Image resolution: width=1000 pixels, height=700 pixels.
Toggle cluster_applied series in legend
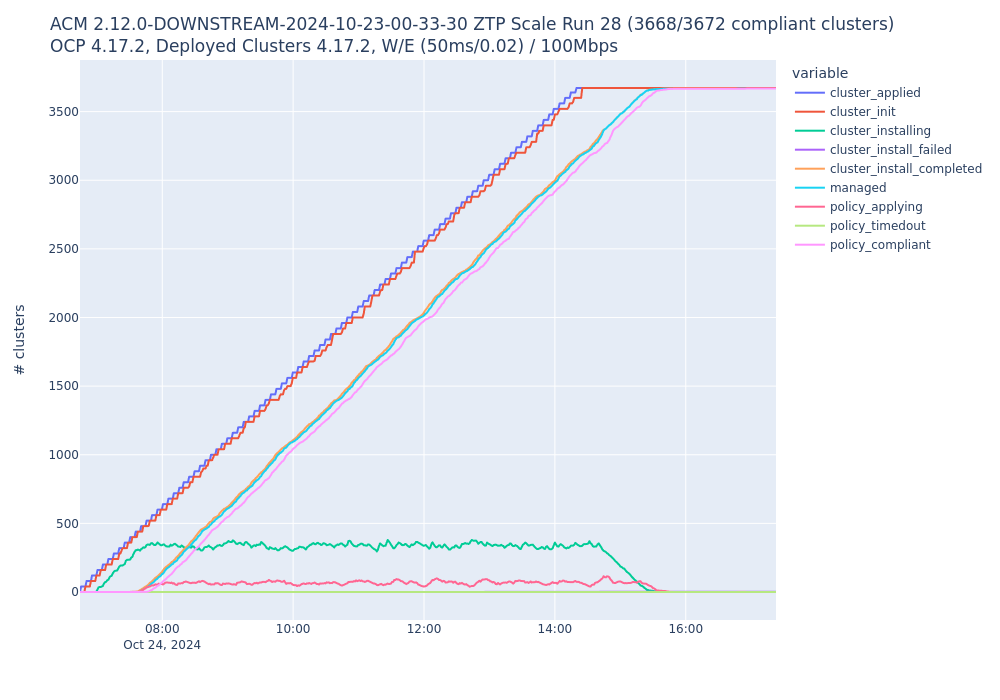[x=857, y=93]
